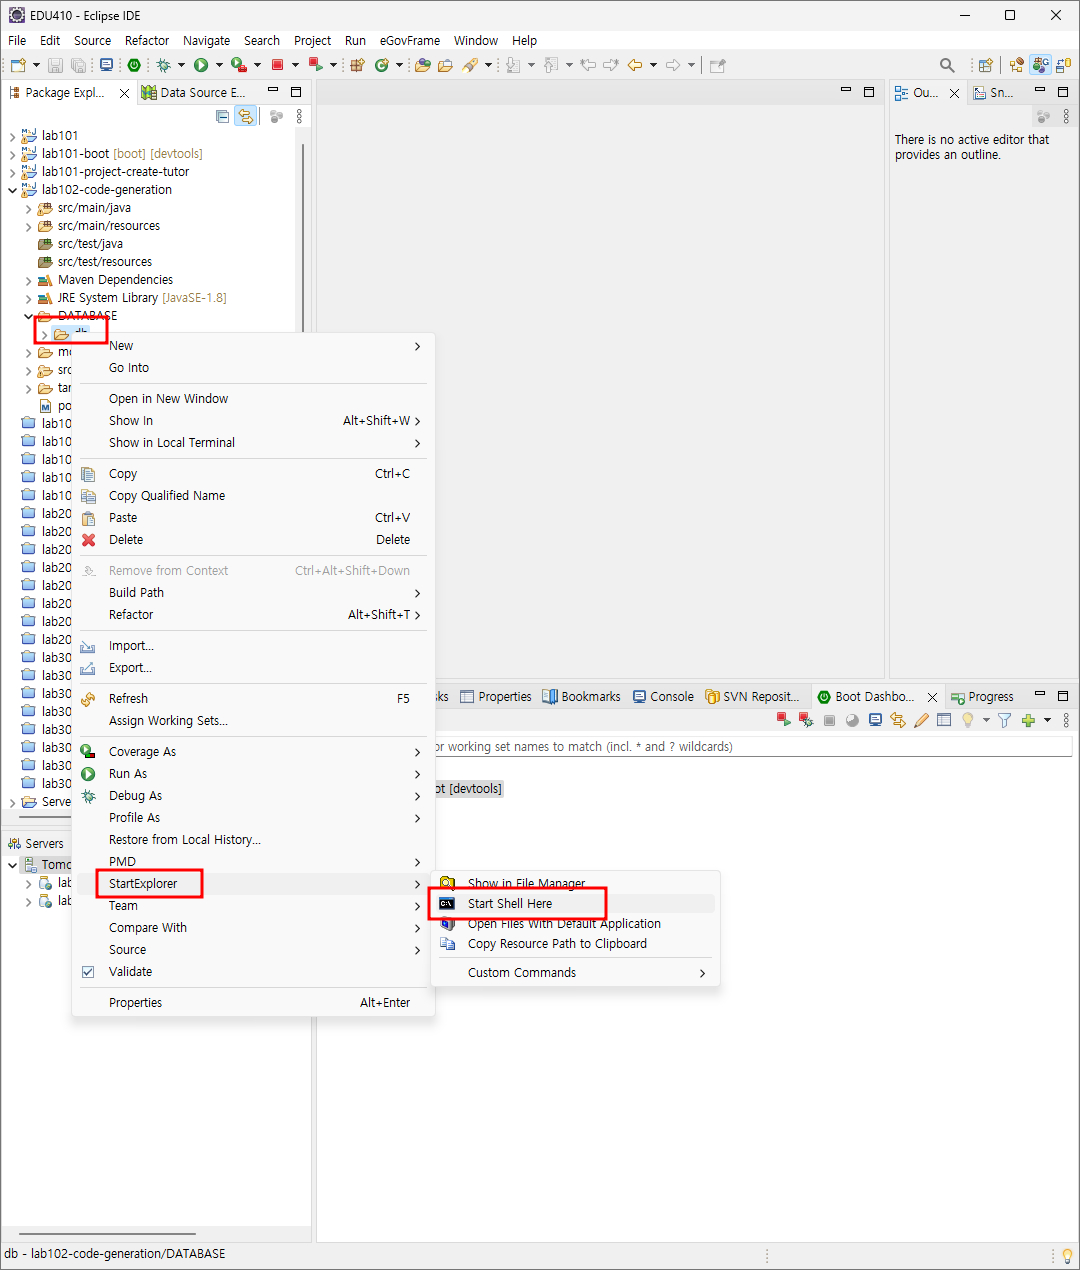Click the green Run toolbar button
Screen dimensions: 1080x1270
pyautogui.click(x=201, y=65)
